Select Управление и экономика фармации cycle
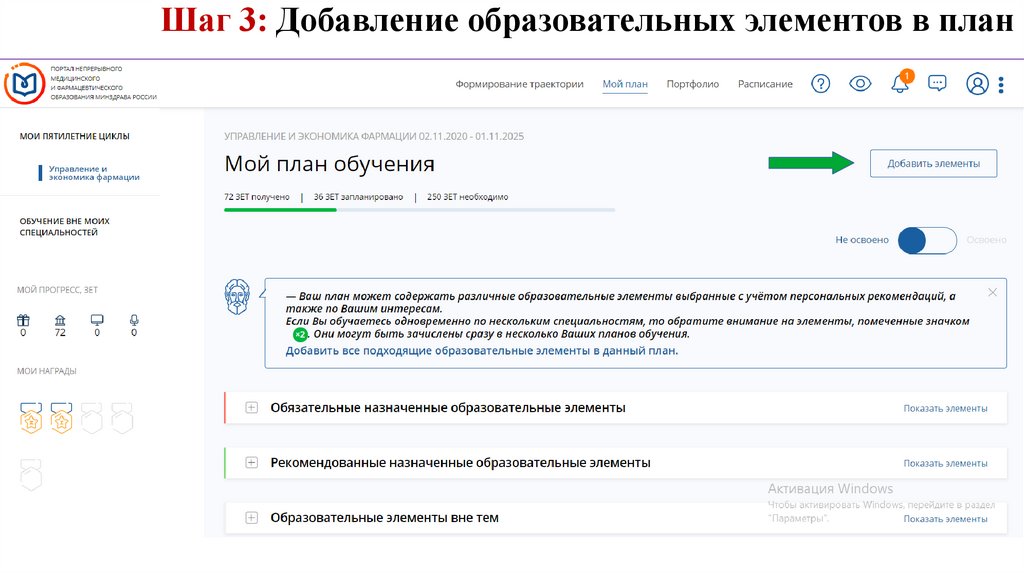 pos(94,172)
